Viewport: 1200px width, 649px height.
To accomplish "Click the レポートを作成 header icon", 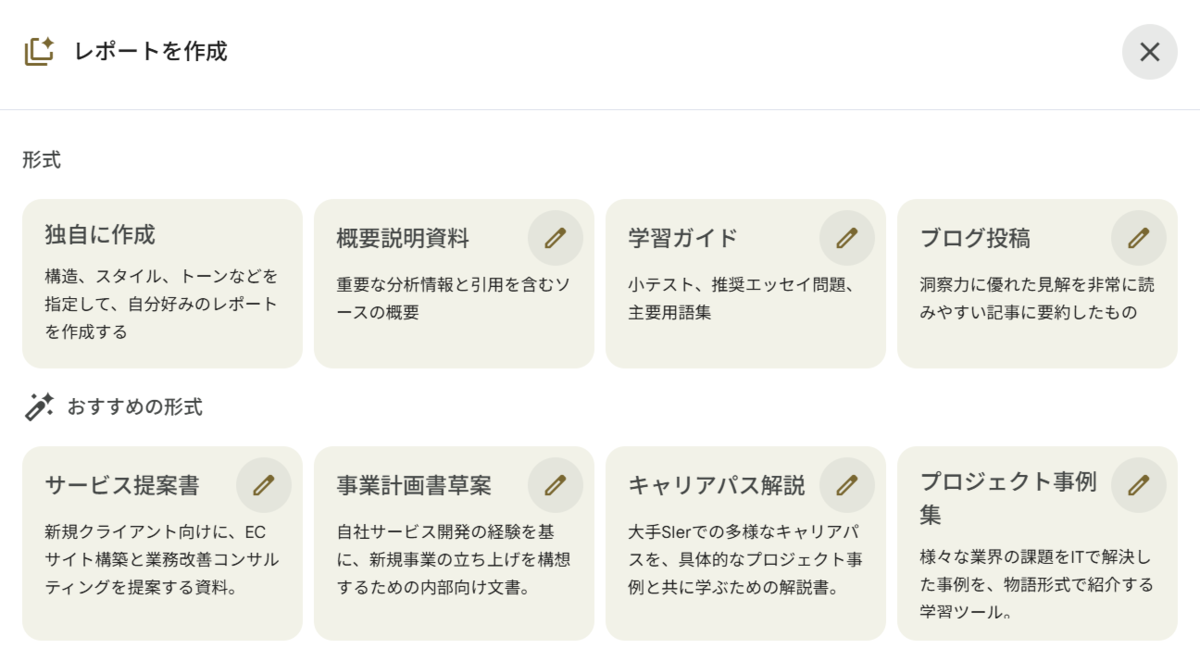I will coord(39,51).
